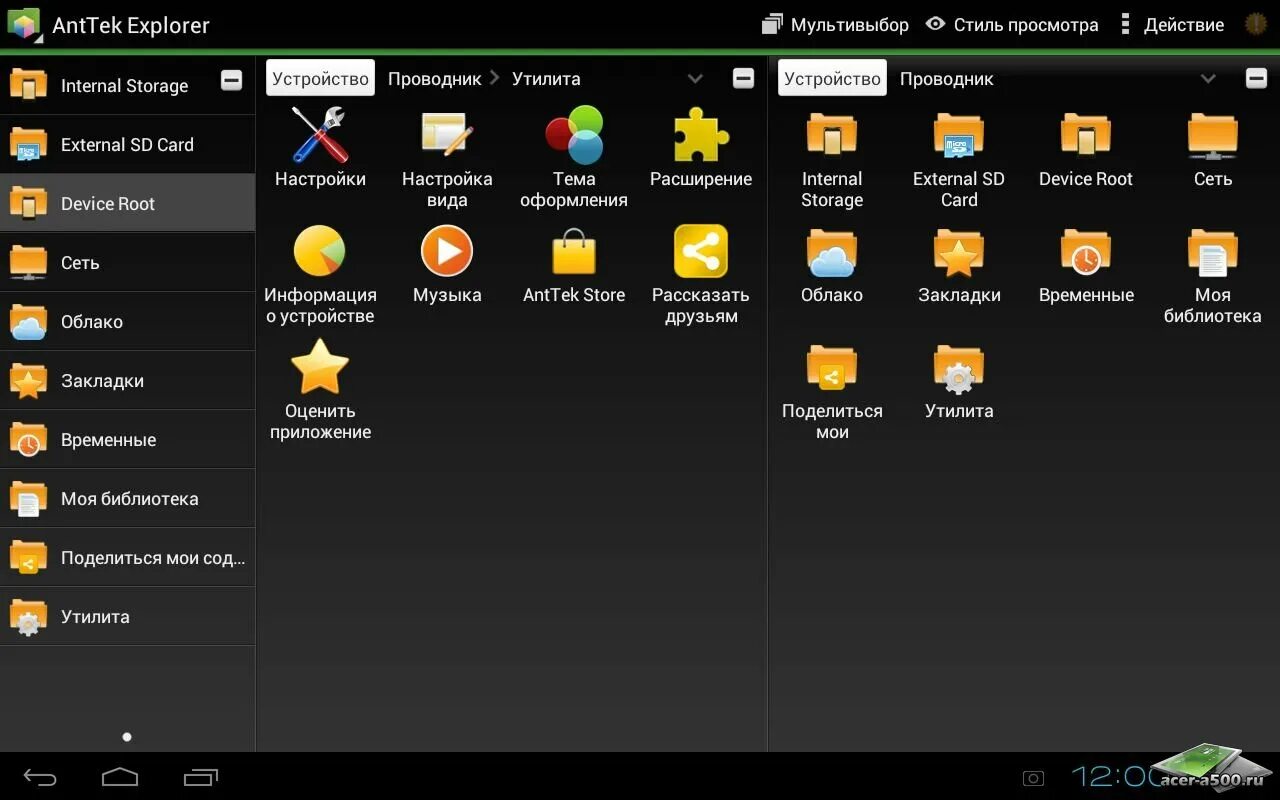Tap the Android recent apps button
The width and height of the screenshot is (1280, 800).
[x=200, y=777]
